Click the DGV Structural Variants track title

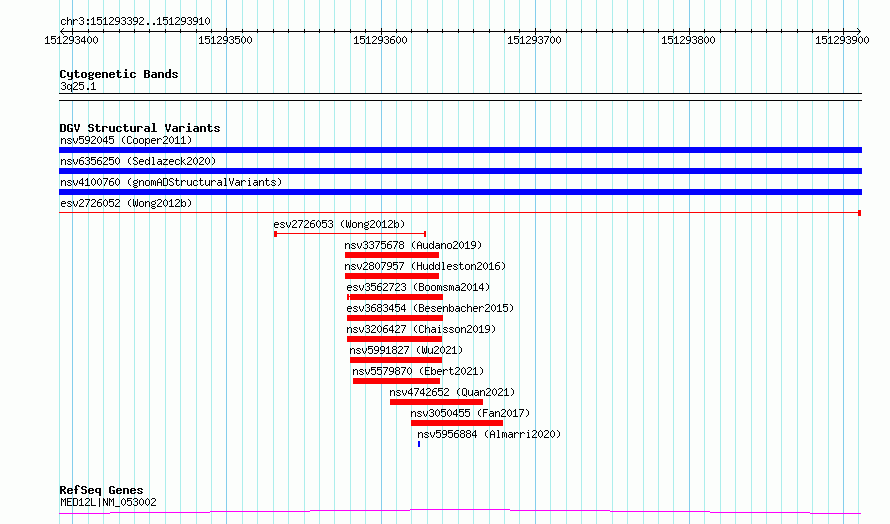pyautogui.click(x=140, y=128)
